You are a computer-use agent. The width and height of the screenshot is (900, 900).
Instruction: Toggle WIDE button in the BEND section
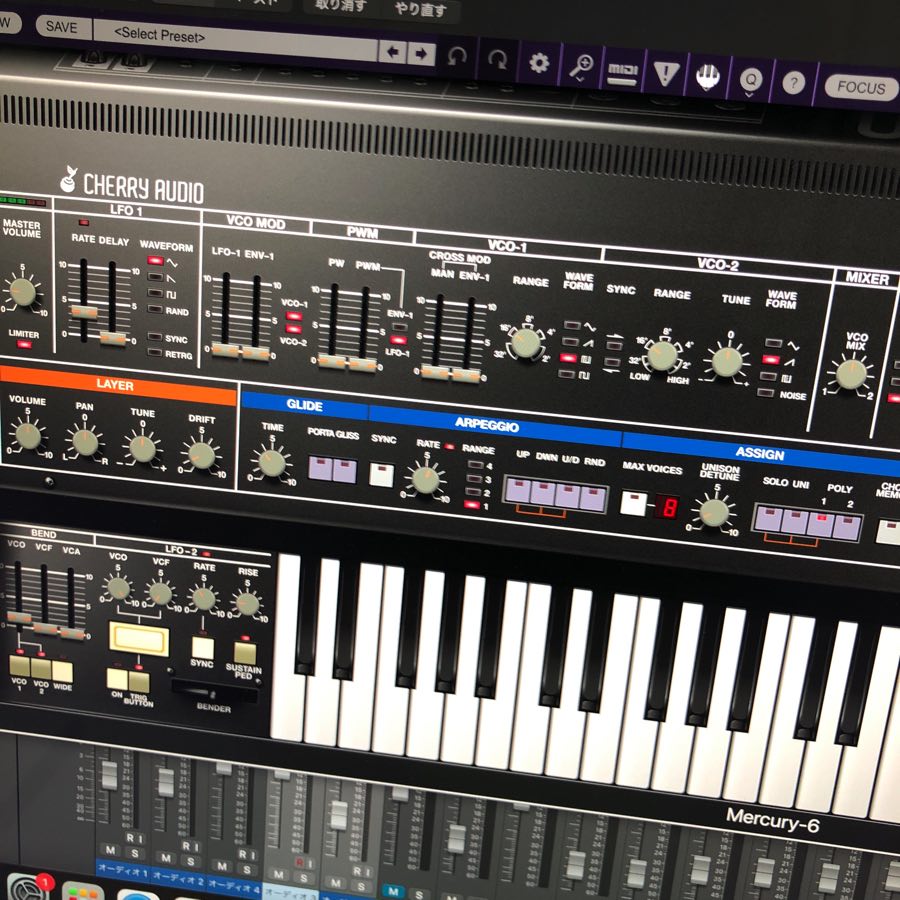63,672
